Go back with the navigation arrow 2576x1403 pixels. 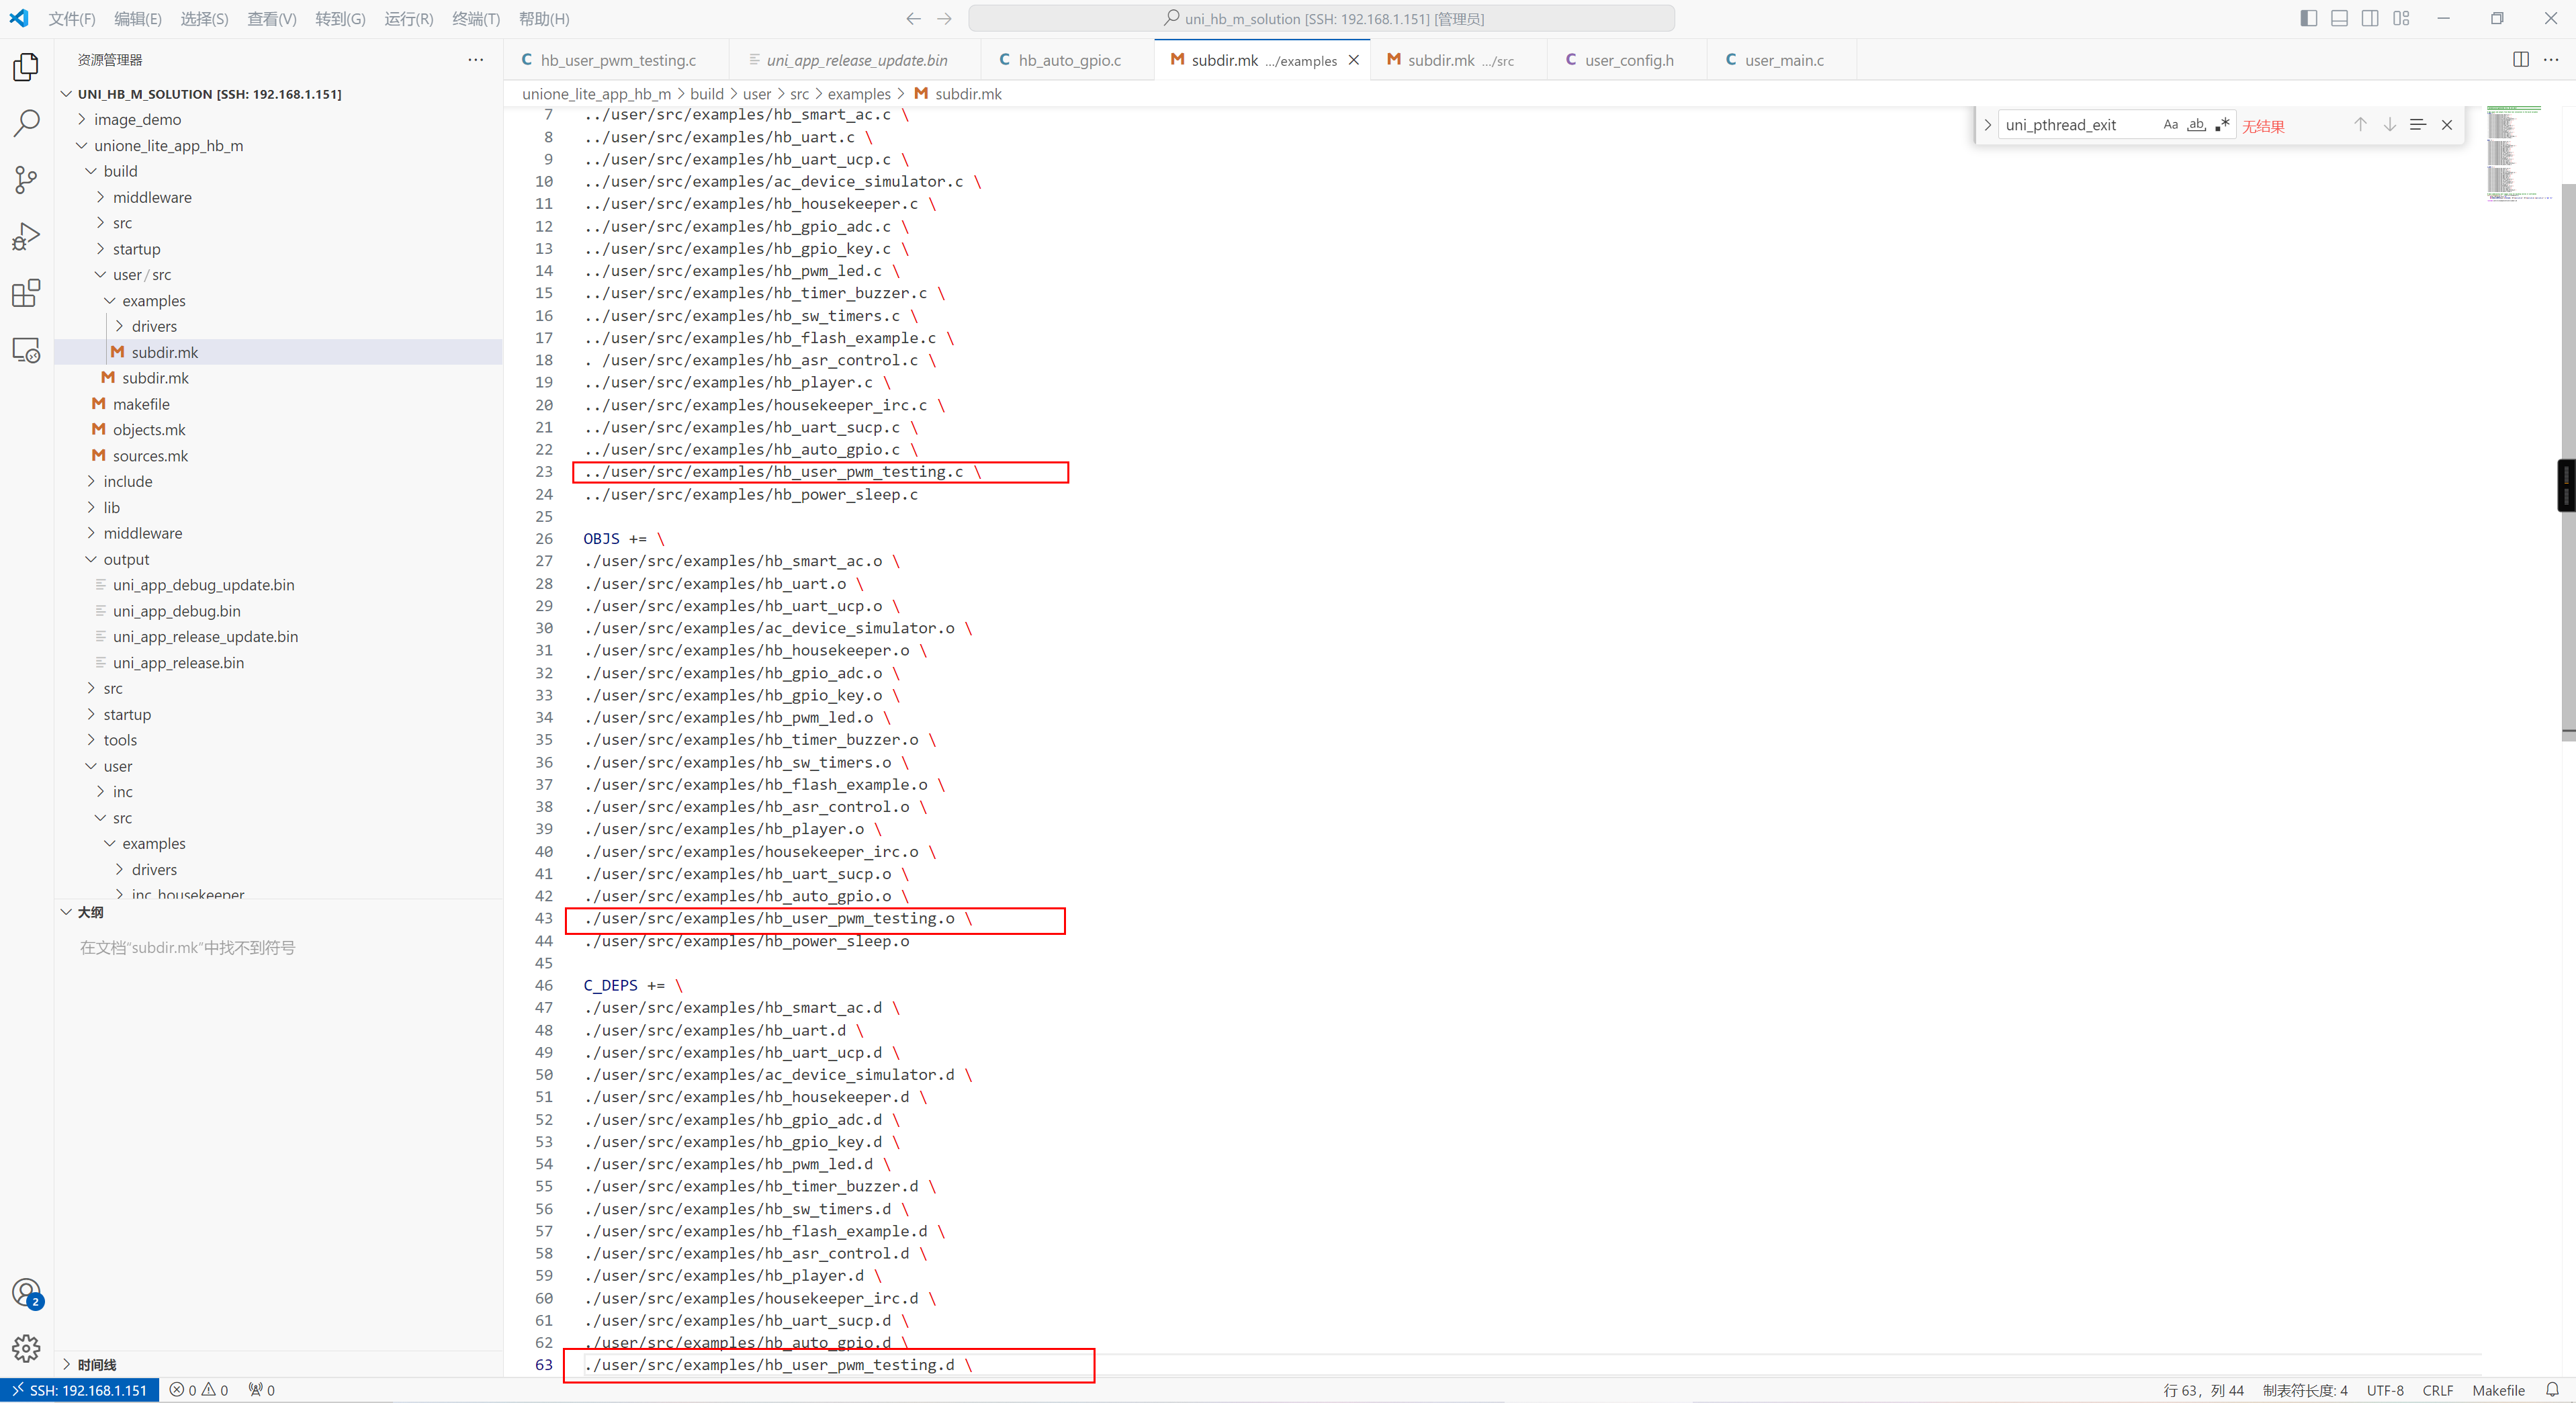point(913,19)
